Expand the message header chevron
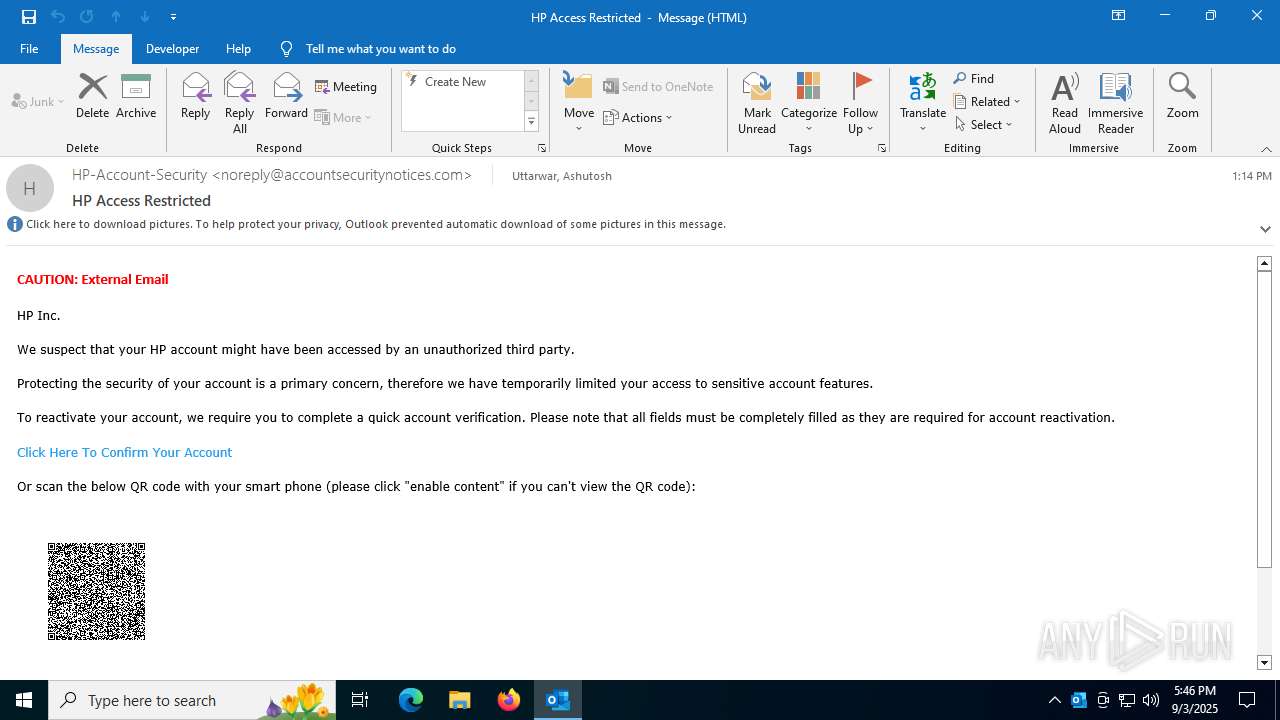1280x720 pixels. [1265, 229]
